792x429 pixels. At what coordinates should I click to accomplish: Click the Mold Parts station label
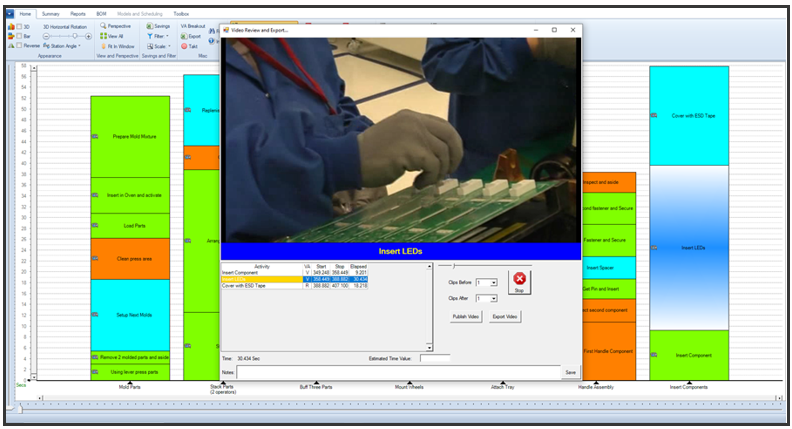pos(130,387)
